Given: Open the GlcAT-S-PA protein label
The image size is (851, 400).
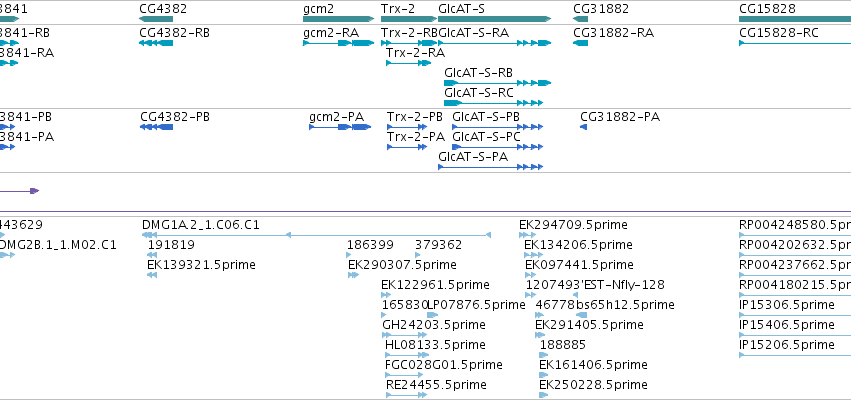Looking at the screenshot, I should click(473, 157).
